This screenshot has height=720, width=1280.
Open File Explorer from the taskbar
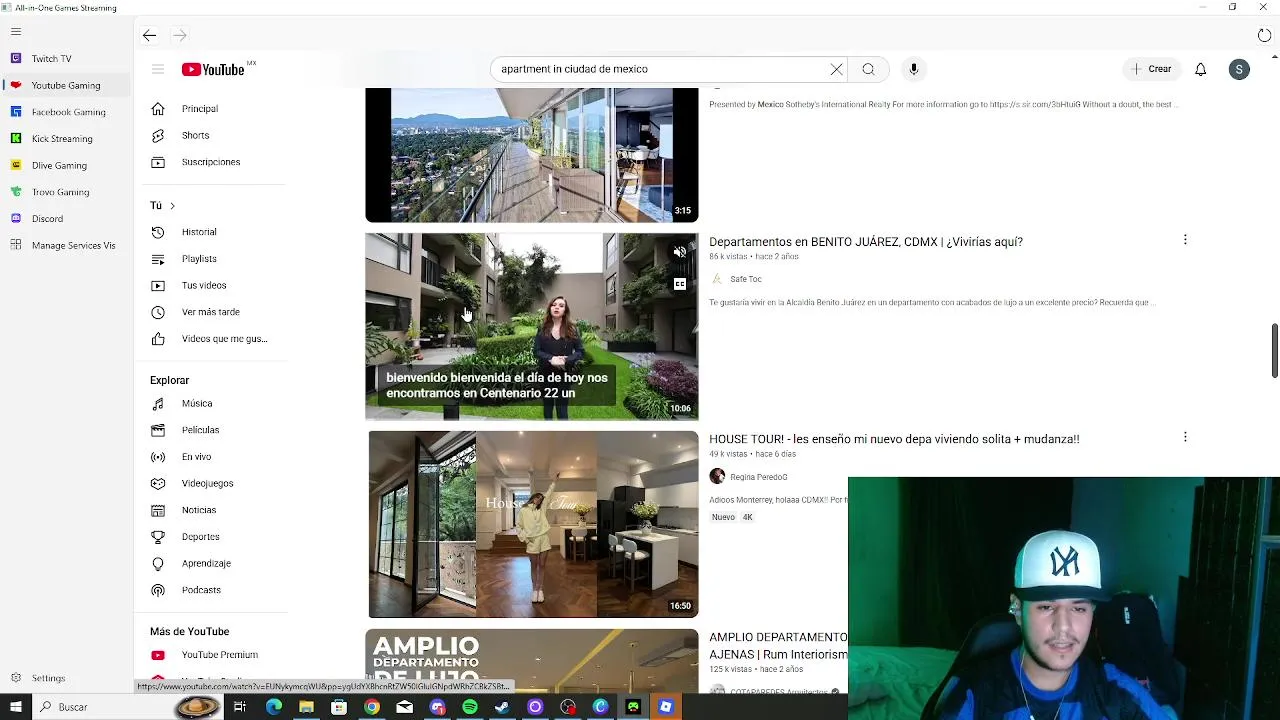coord(306,707)
